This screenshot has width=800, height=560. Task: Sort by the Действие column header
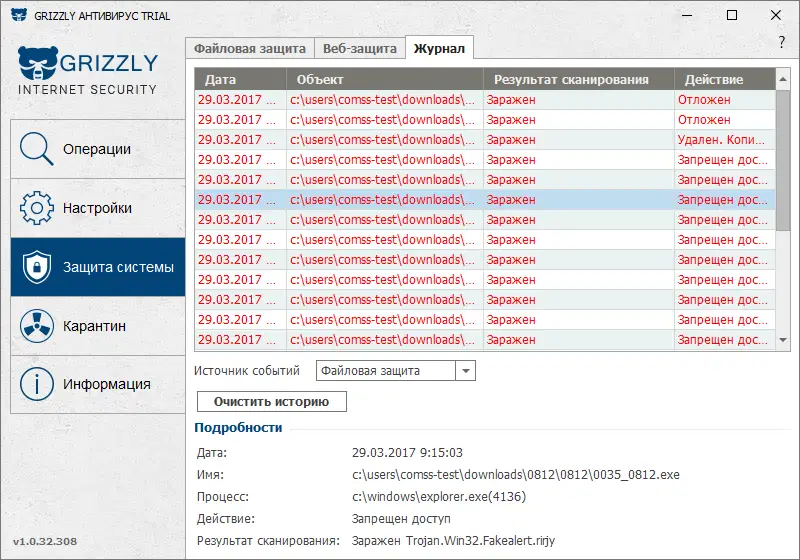pos(724,80)
